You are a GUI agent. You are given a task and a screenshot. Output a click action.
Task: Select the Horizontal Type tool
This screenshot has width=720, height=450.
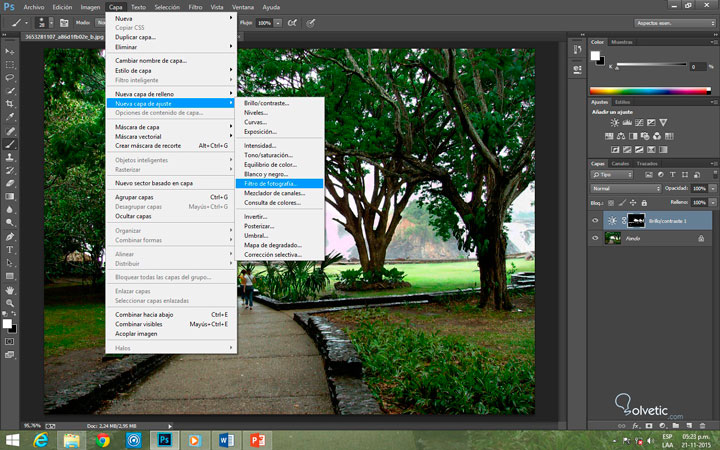tap(10, 250)
